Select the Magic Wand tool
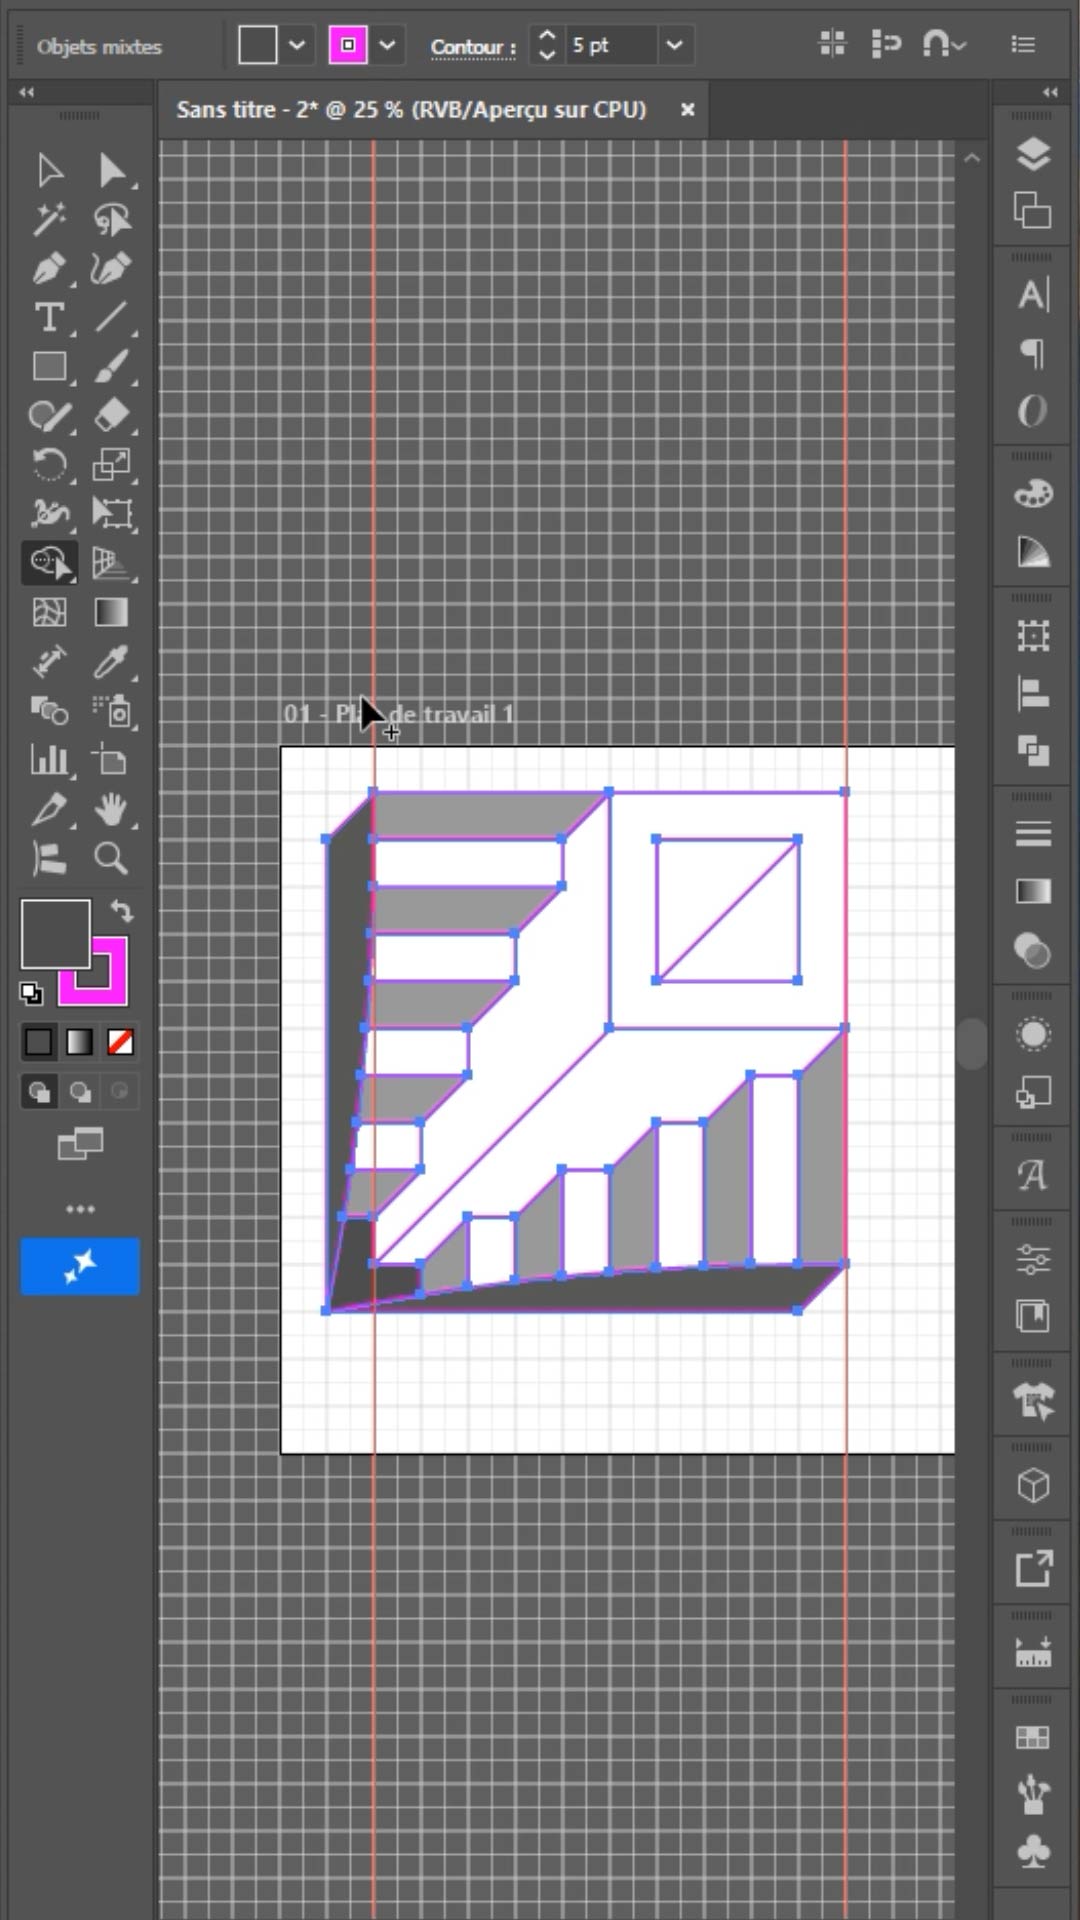 coord(49,219)
